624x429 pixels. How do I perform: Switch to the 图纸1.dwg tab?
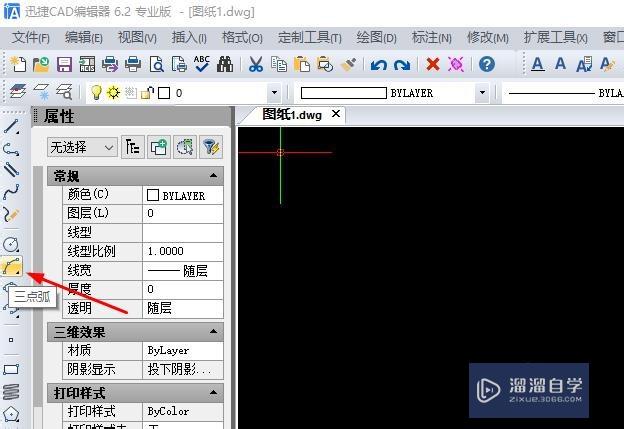[x=292, y=115]
